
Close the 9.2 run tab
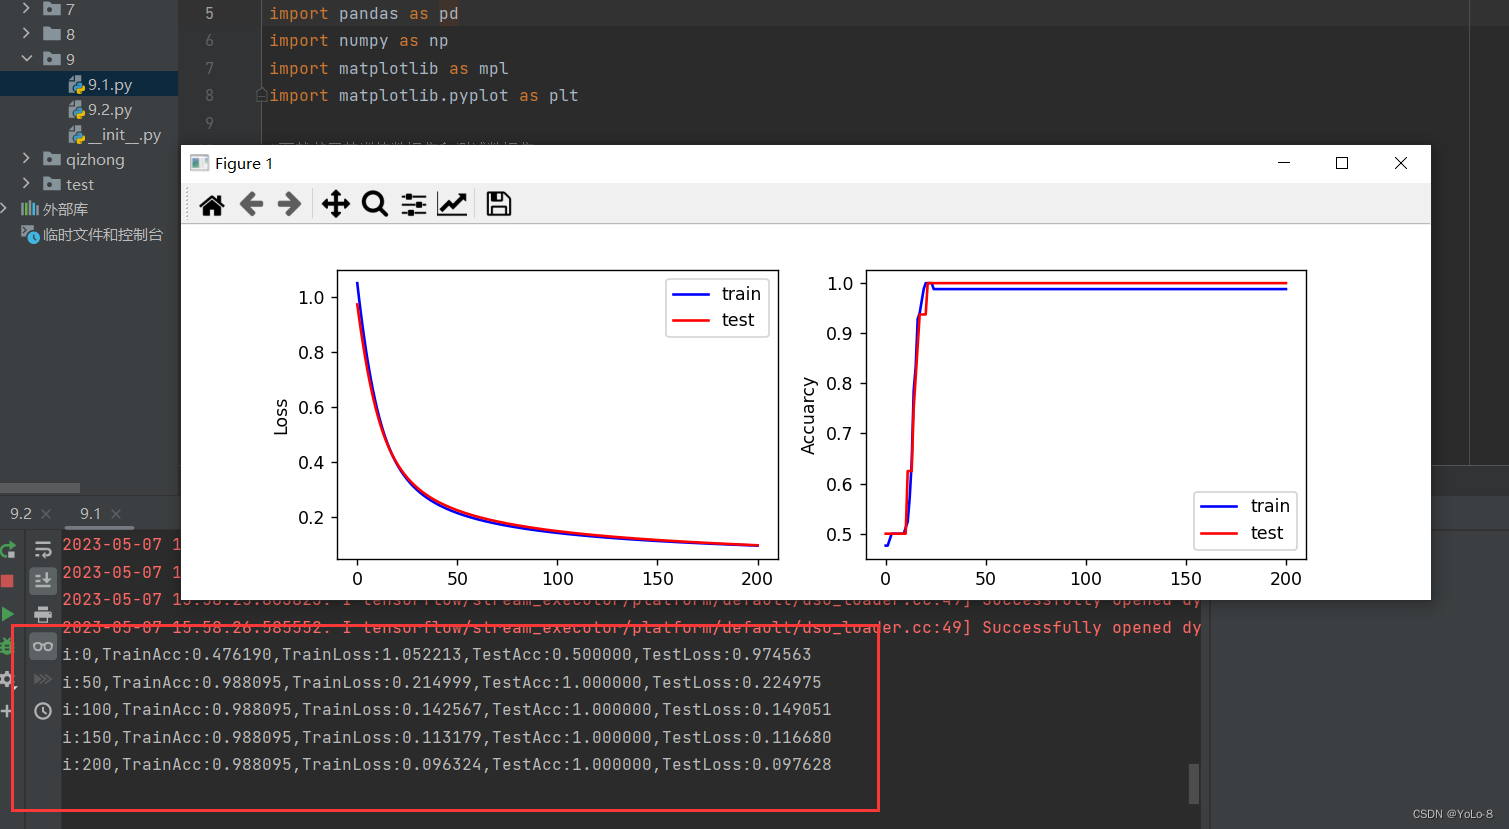click(46, 514)
